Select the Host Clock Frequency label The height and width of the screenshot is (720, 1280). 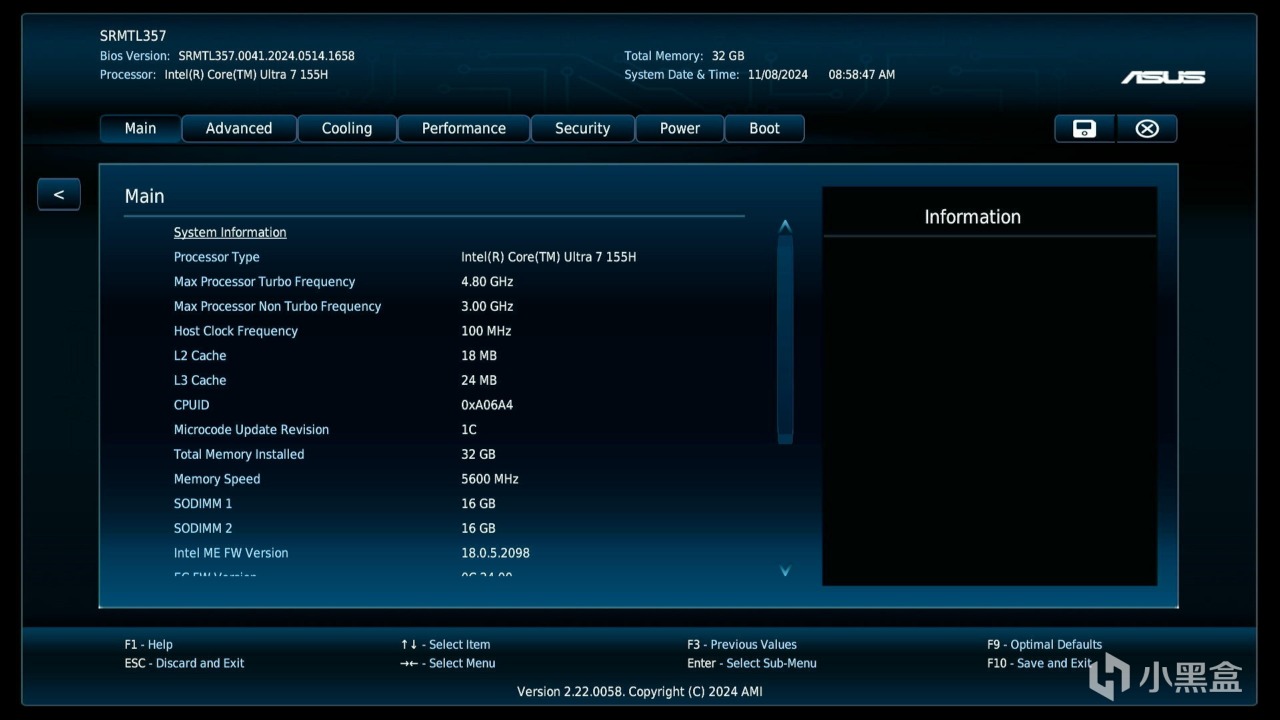click(x=236, y=331)
